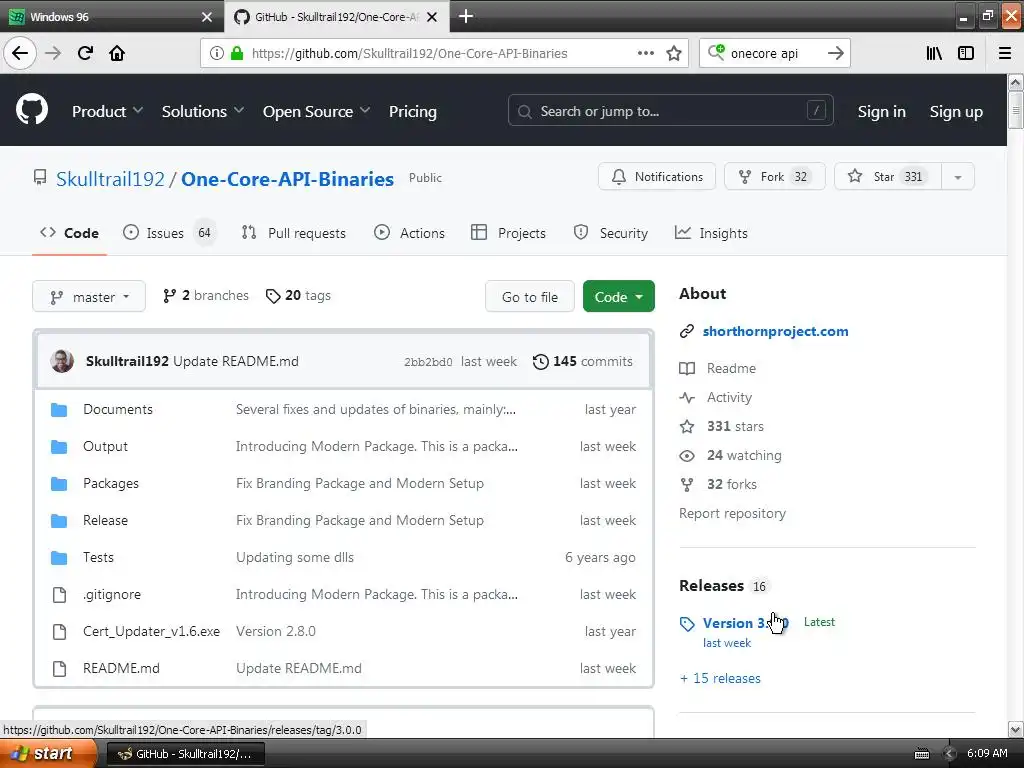Open the Issues tab
Image resolution: width=1024 pixels, height=768 pixels.
coord(168,233)
